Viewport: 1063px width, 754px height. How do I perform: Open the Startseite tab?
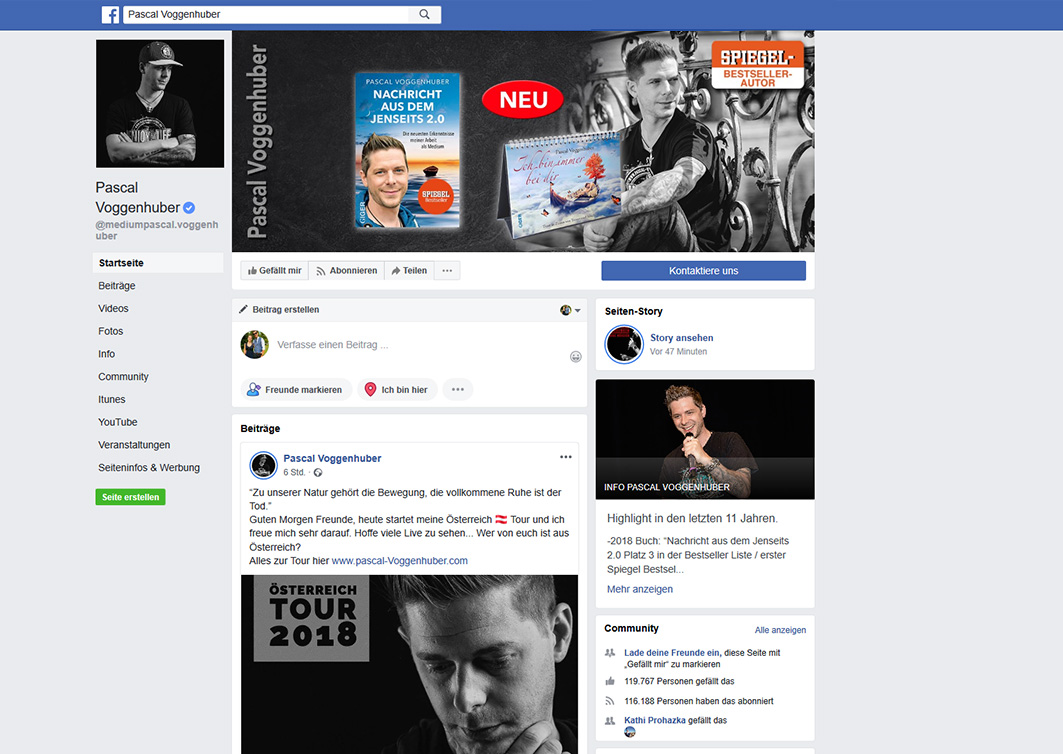[158, 263]
